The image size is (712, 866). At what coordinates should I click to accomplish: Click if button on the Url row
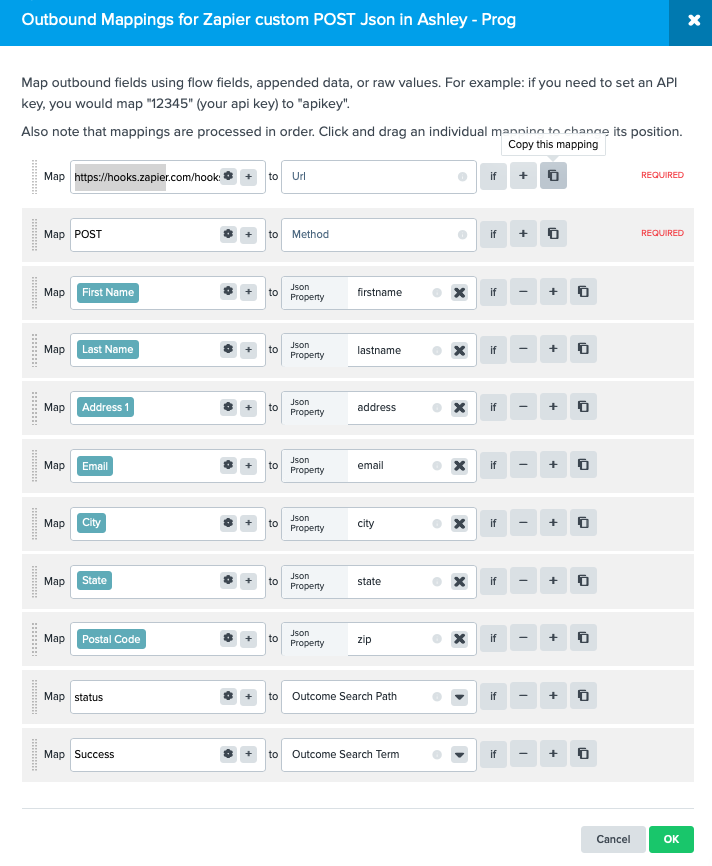pos(493,176)
